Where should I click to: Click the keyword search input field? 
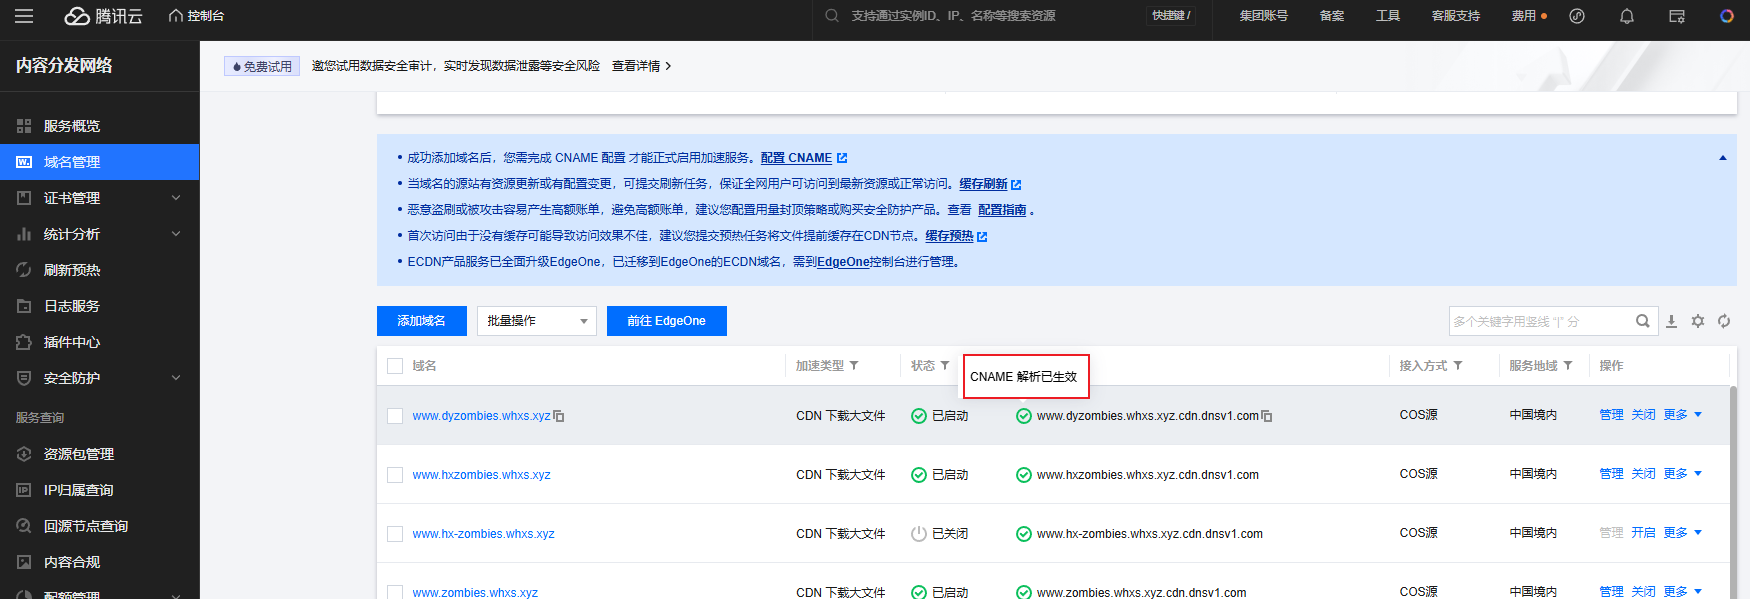1540,321
